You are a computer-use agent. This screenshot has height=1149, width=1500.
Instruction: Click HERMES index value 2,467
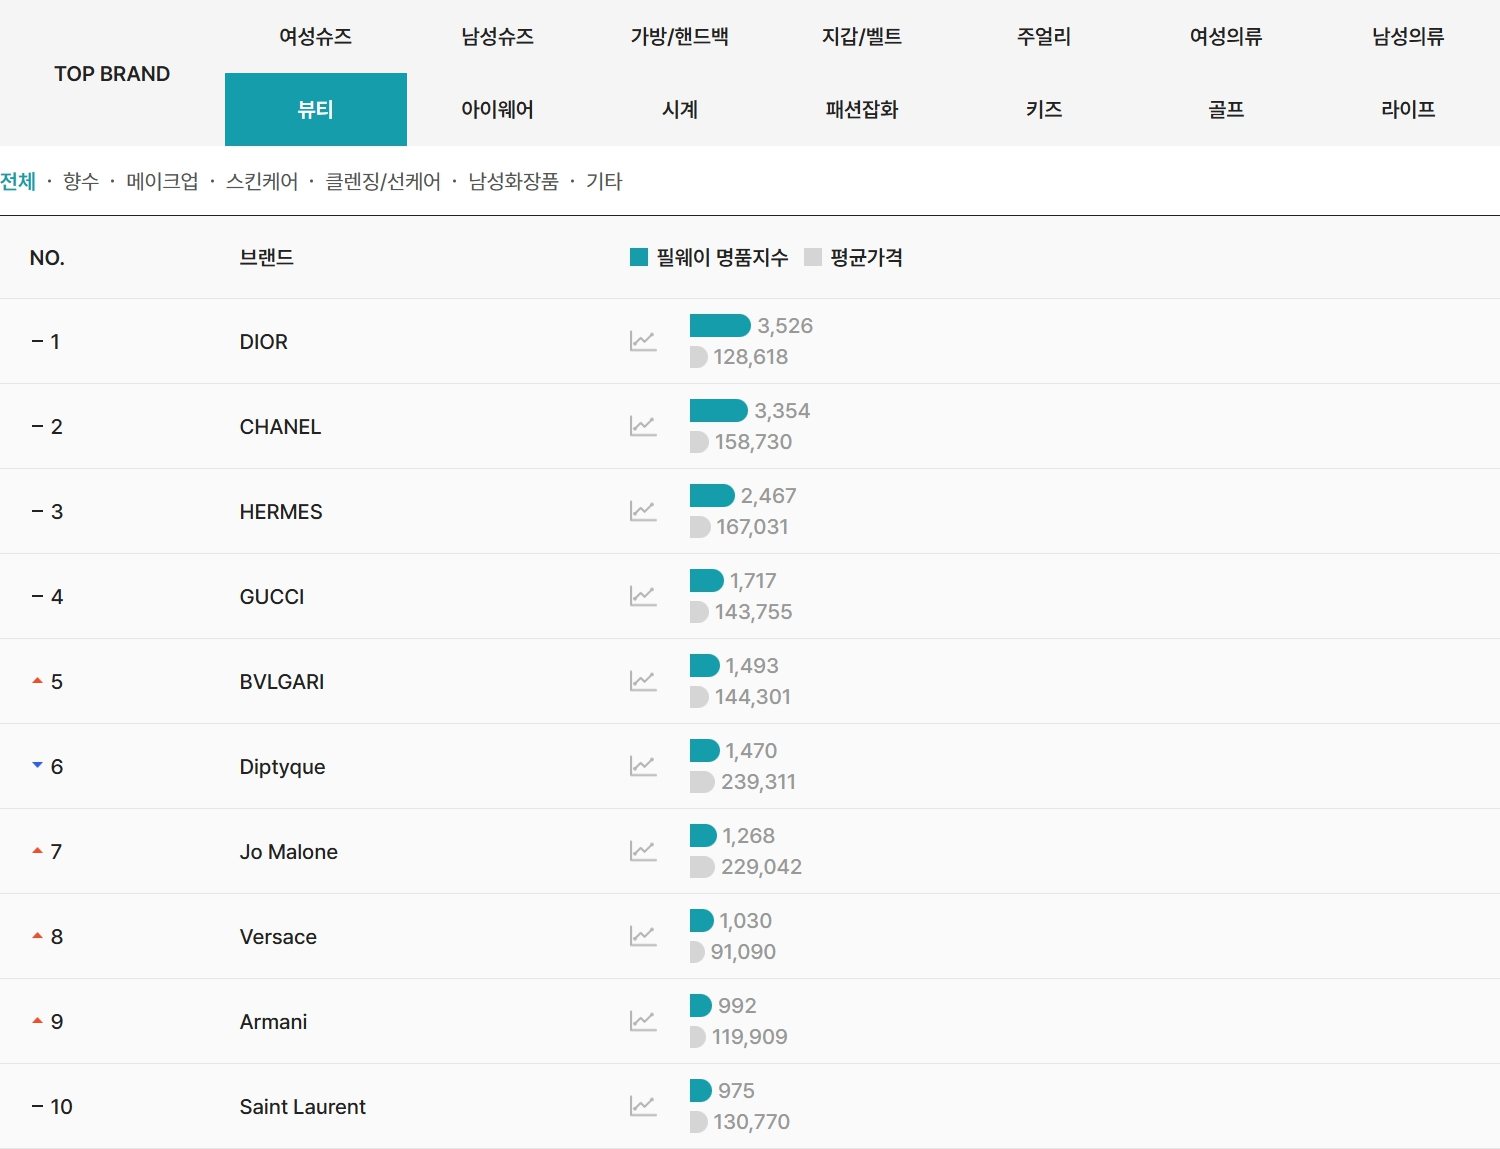pos(768,496)
